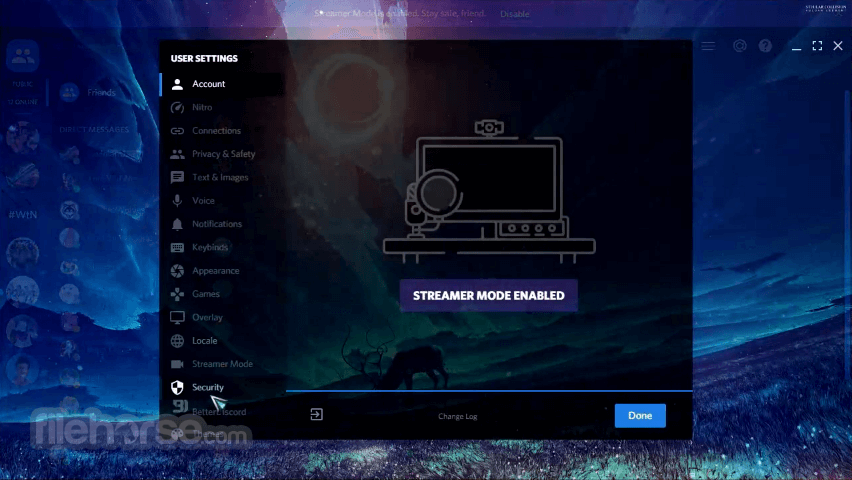Open the hamburger list icon at top right
The image size is (852, 480).
pos(708,46)
